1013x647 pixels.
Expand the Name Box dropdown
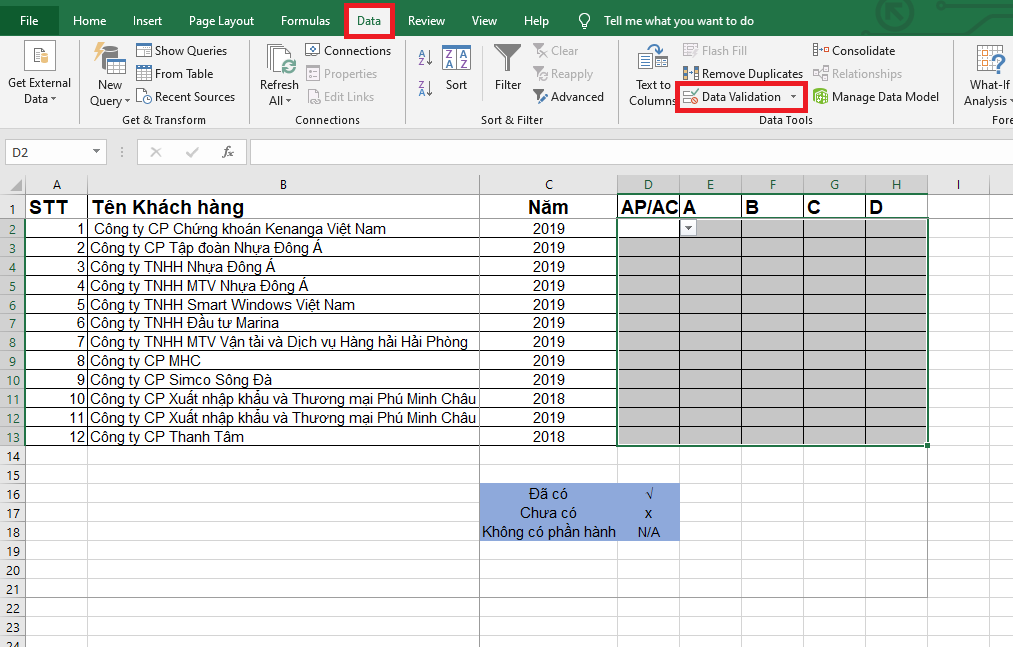click(x=97, y=152)
